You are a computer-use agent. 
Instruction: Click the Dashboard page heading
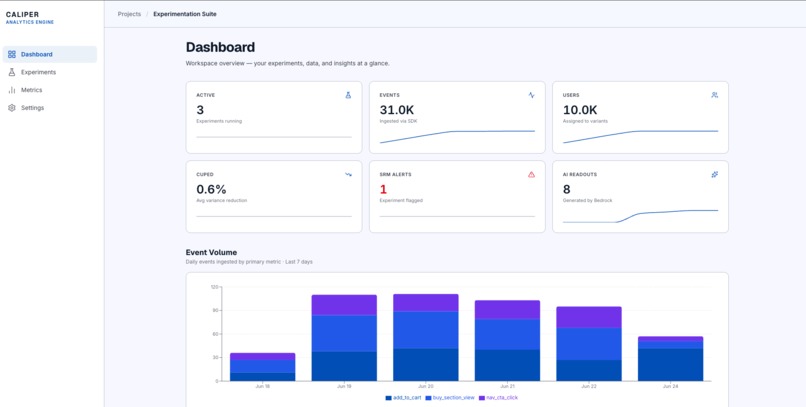(x=220, y=47)
